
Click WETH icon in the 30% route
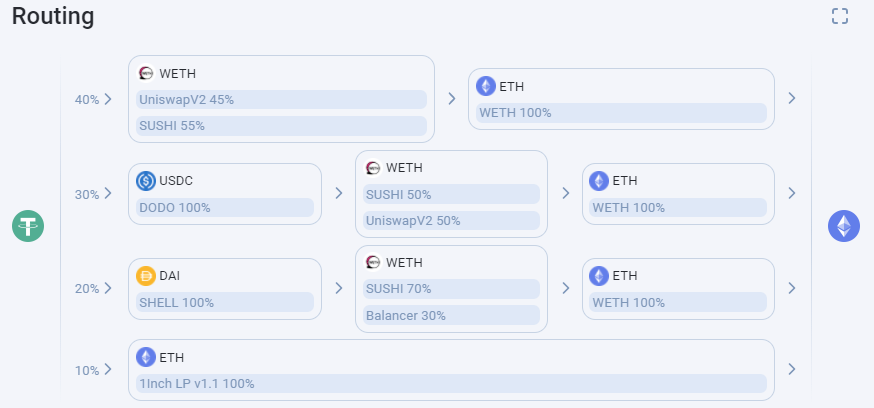point(373,168)
